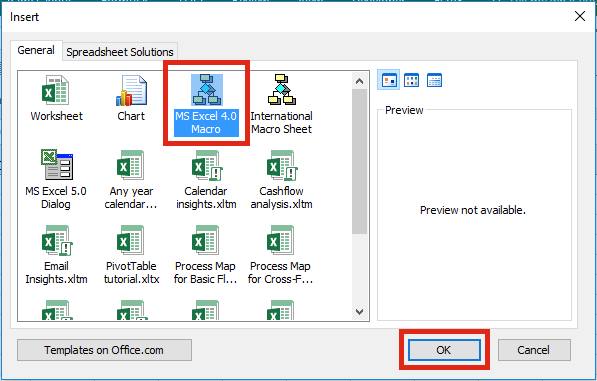This screenshot has width=597, height=381.
Task: Open the Spreadsheet Solutions tab
Action: 120,52
